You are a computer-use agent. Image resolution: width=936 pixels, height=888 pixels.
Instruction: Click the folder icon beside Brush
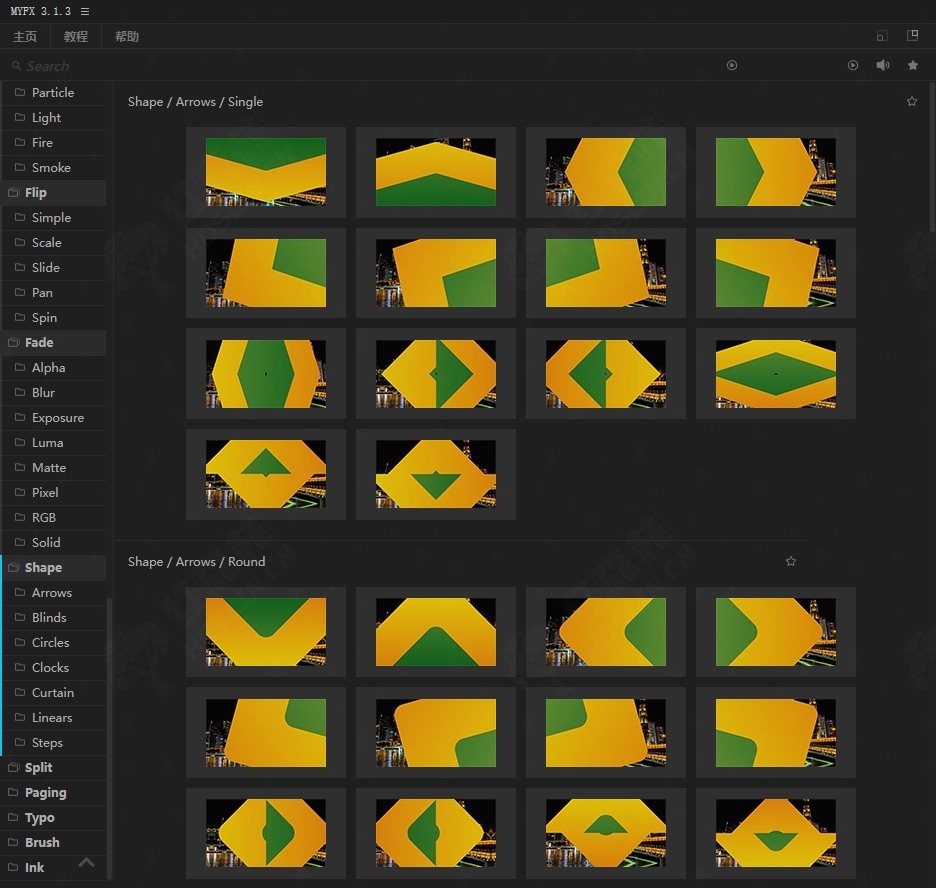point(13,842)
